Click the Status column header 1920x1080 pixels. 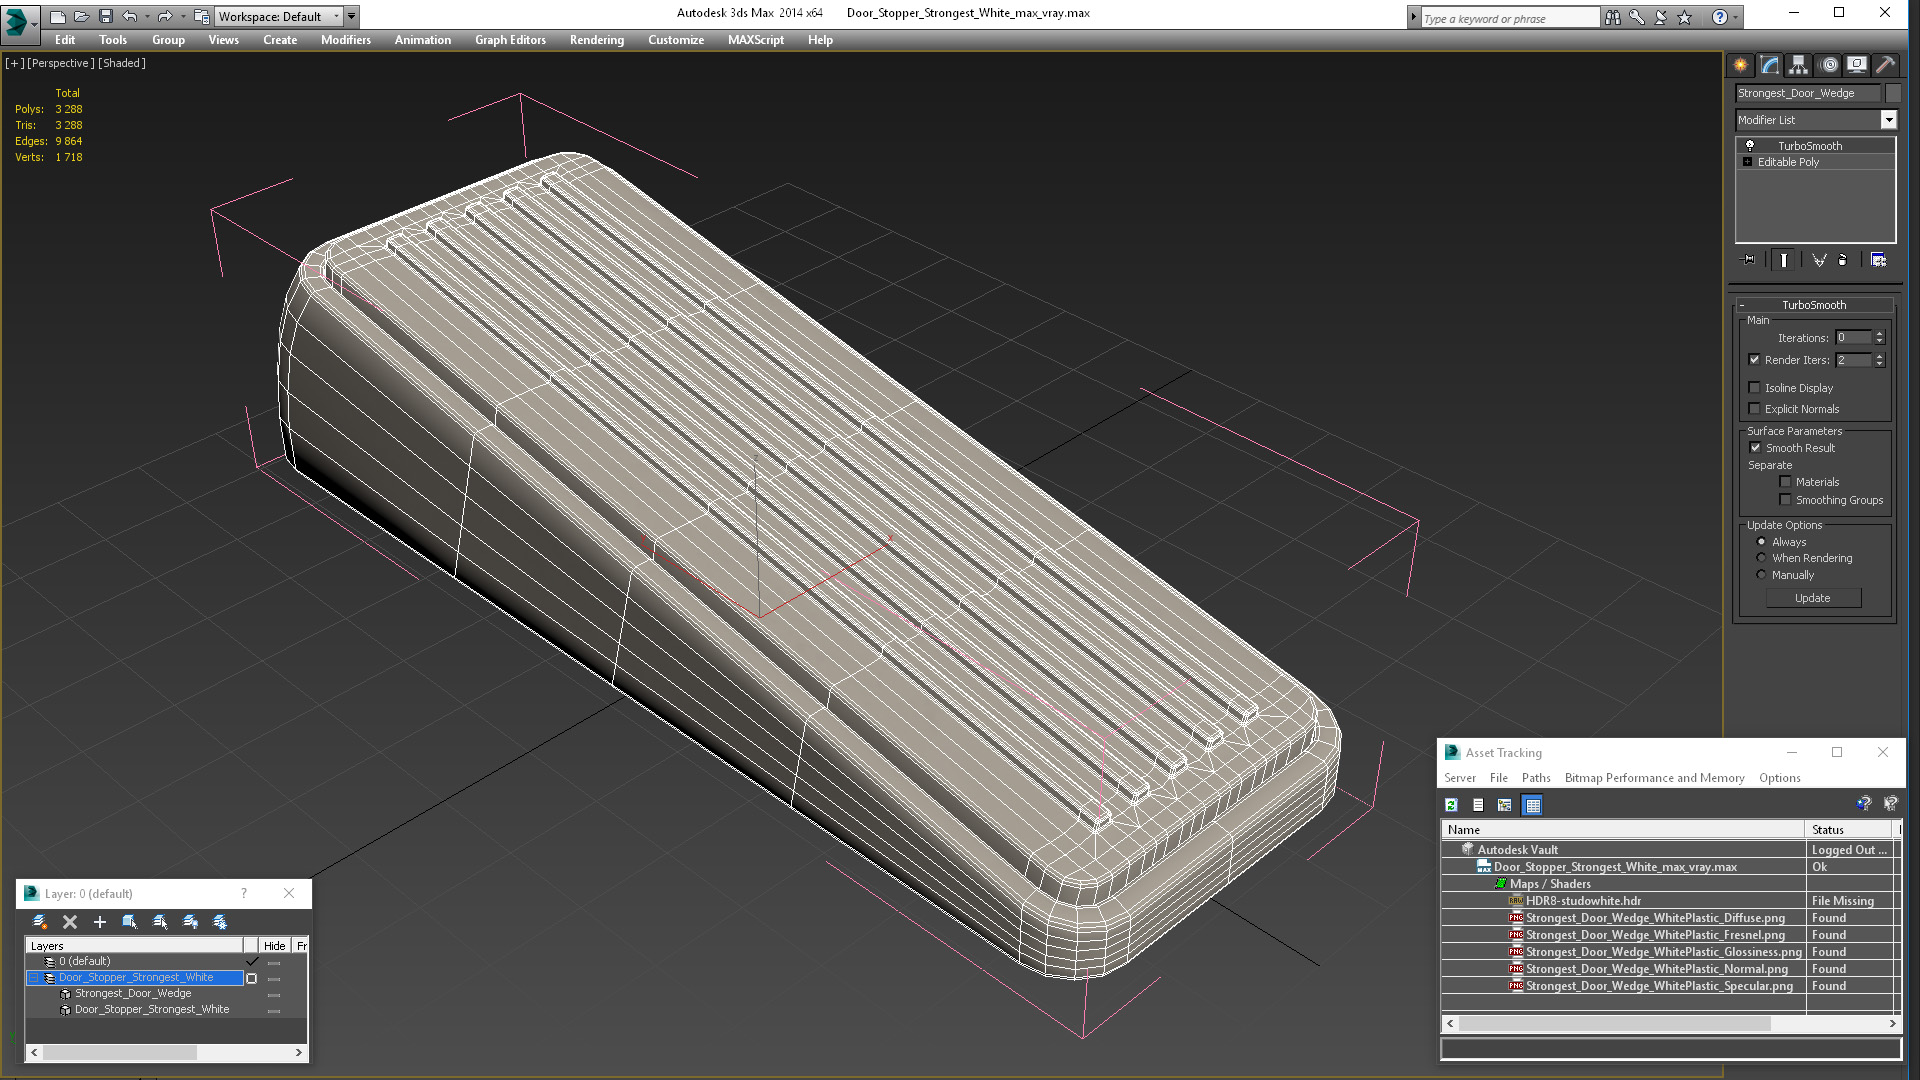tap(1852, 830)
